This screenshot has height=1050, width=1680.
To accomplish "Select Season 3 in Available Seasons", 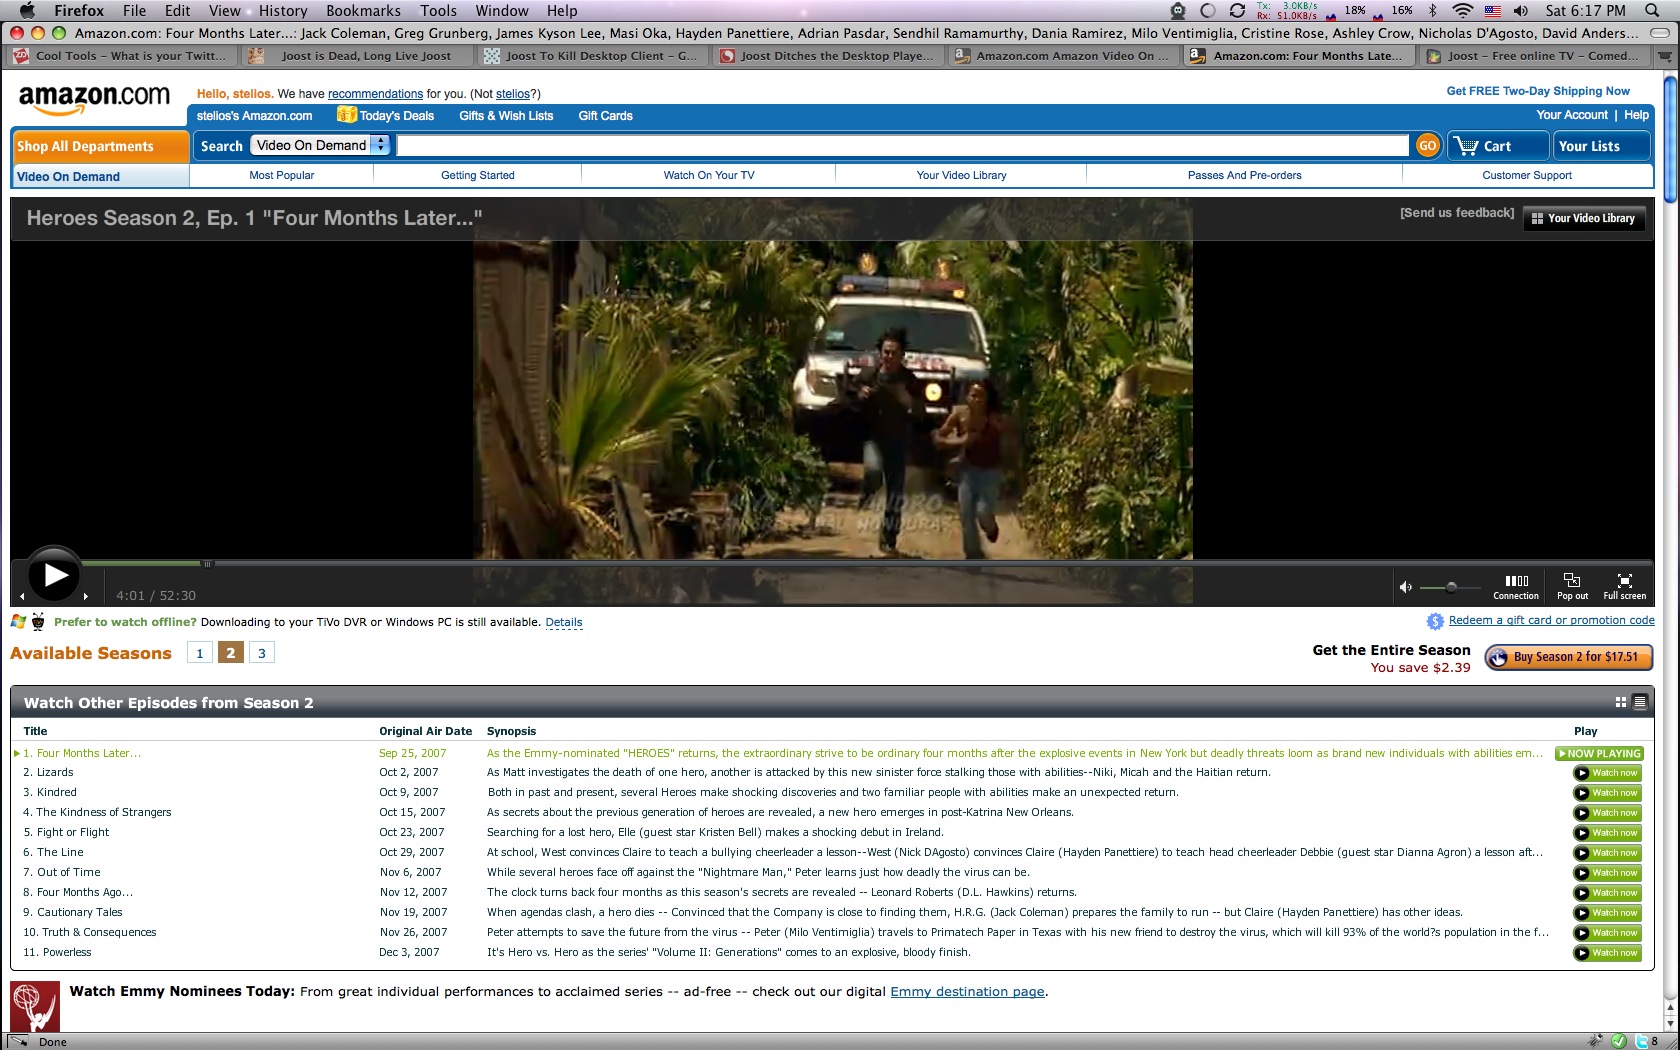I will pyautogui.click(x=262, y=653).
